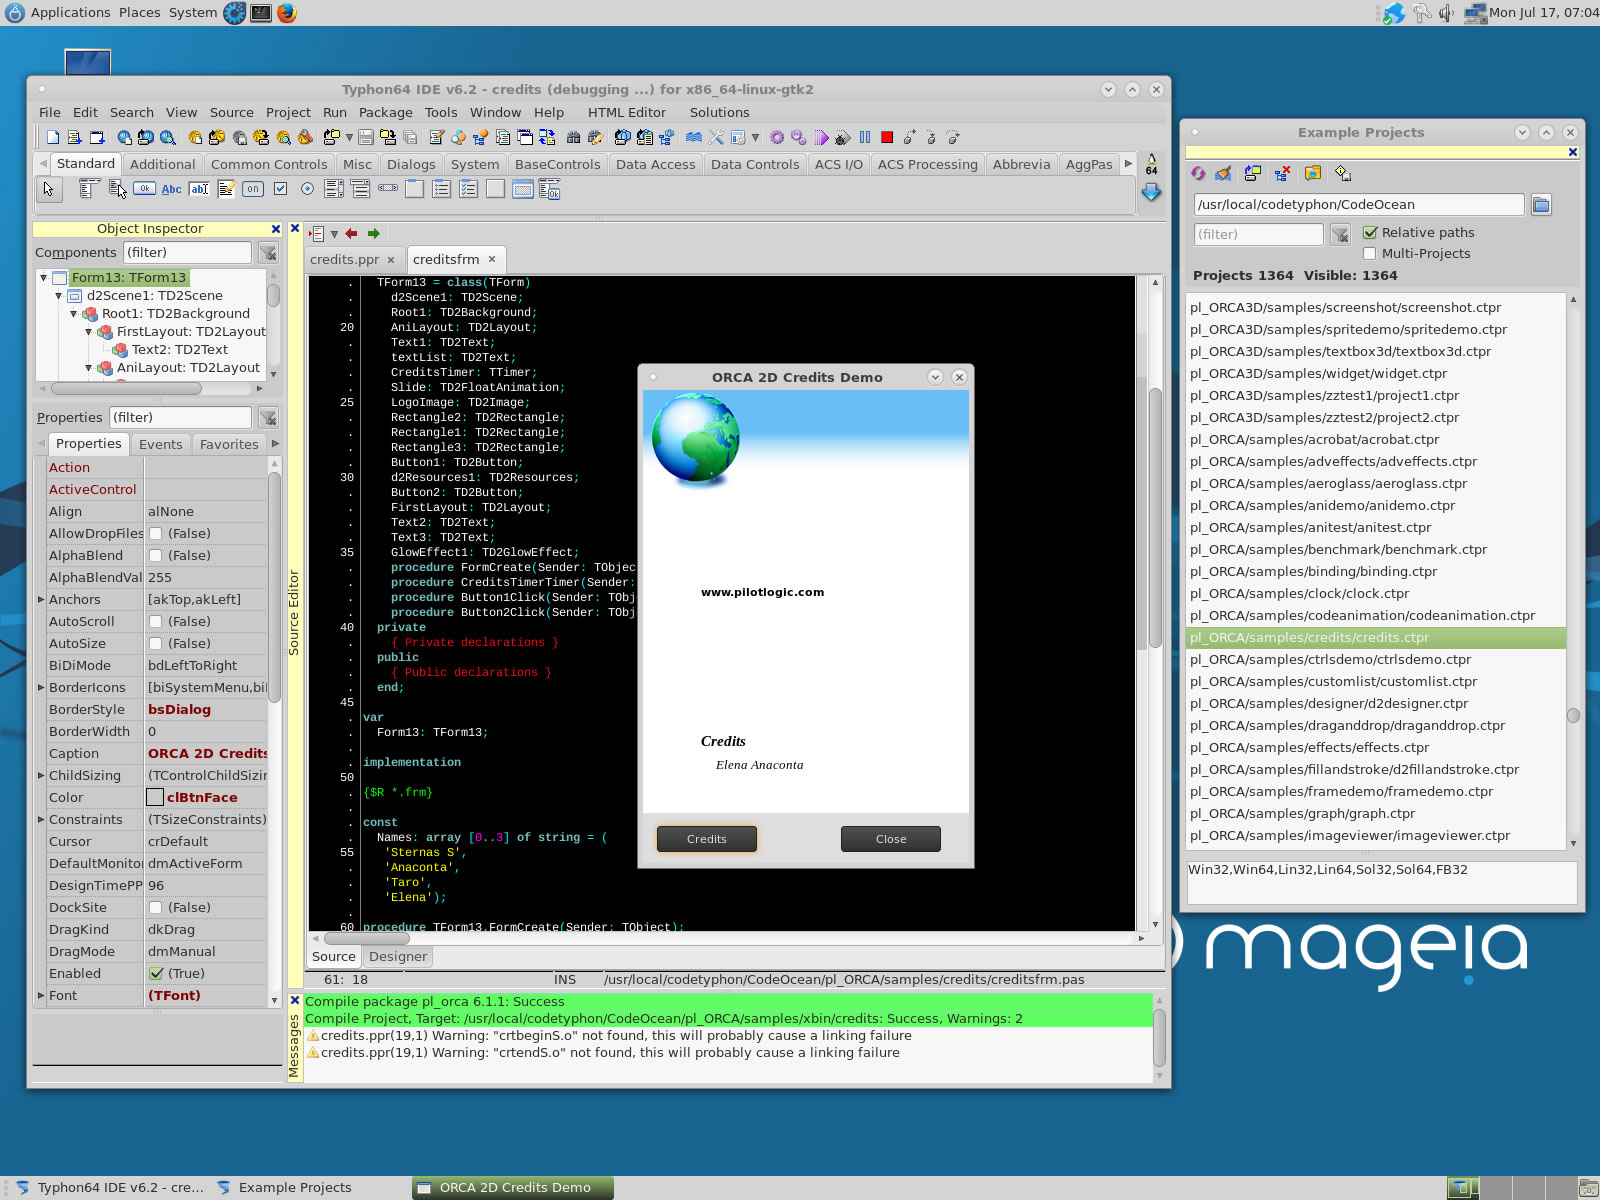Viewport: 1600px width, 1200px height.
Task: Click the green forward arrow in Source Editor
Action: click(x=374, y=234)
